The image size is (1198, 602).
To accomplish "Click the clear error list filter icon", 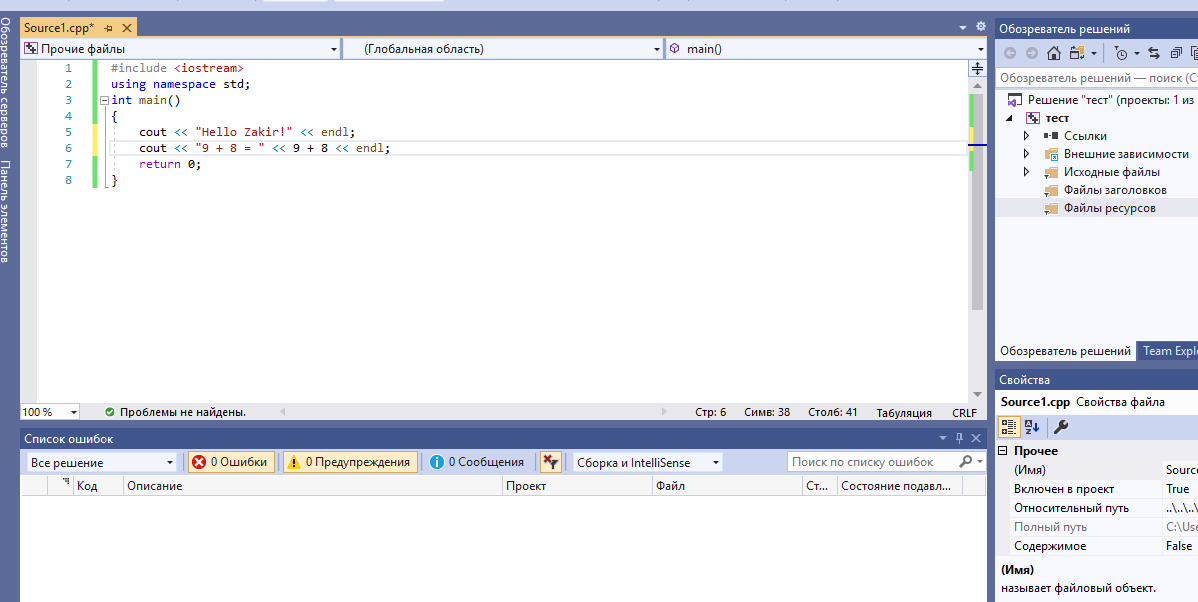I will pyautogui.click(x=550, y=462).
